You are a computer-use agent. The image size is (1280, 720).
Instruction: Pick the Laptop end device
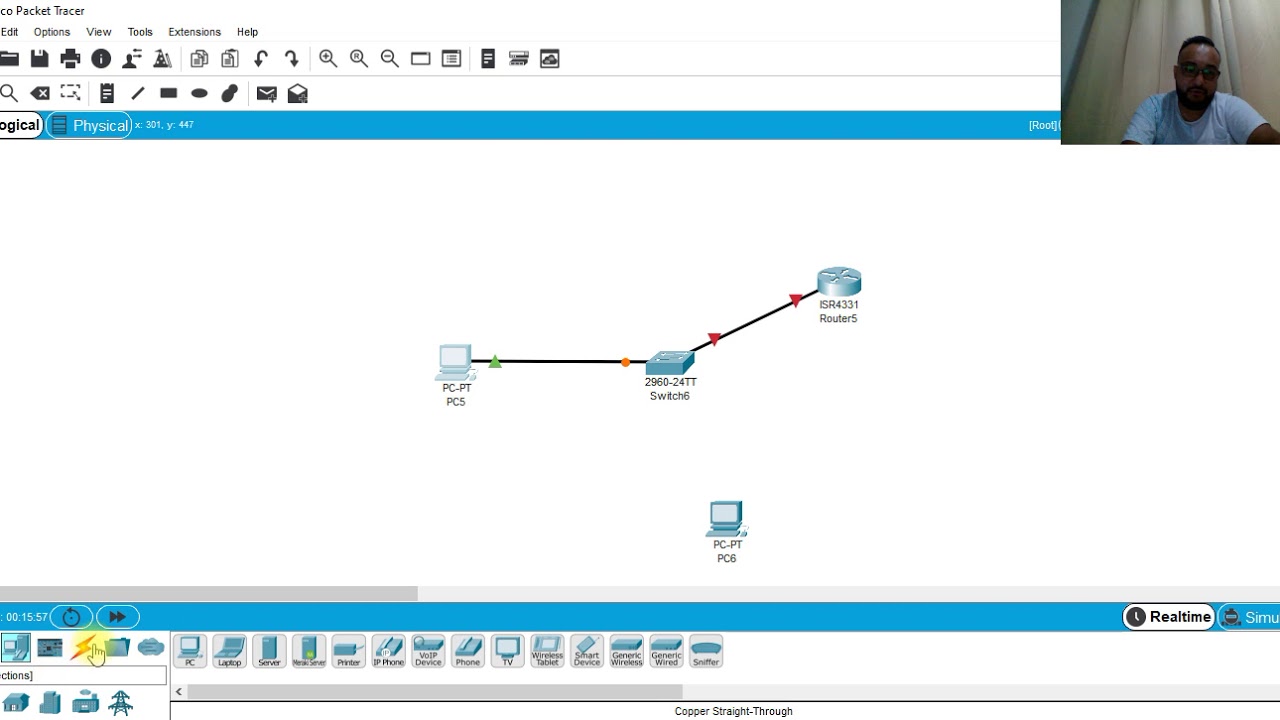pos(229,651)
